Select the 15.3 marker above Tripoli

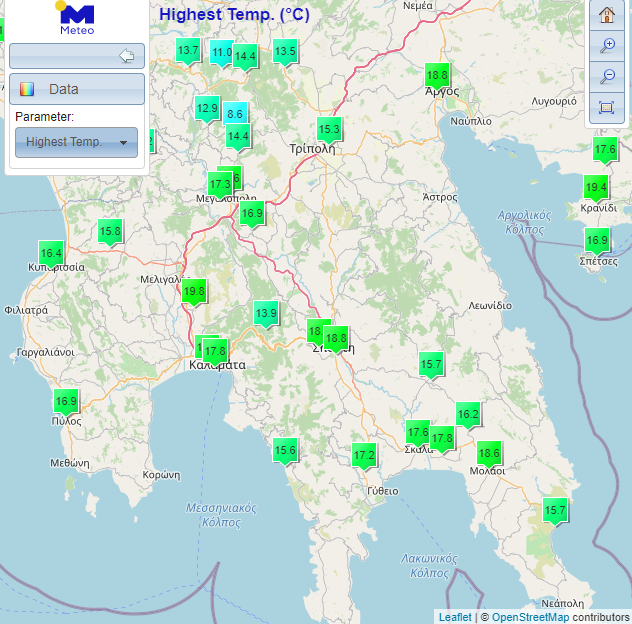tap(329, 131)
